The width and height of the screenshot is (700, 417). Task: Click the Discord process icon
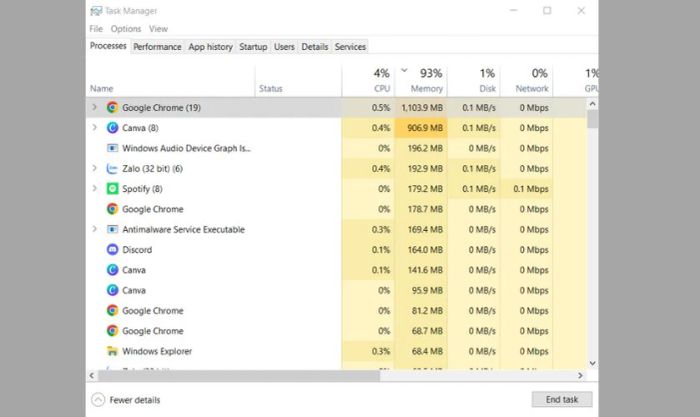(112, 250)
